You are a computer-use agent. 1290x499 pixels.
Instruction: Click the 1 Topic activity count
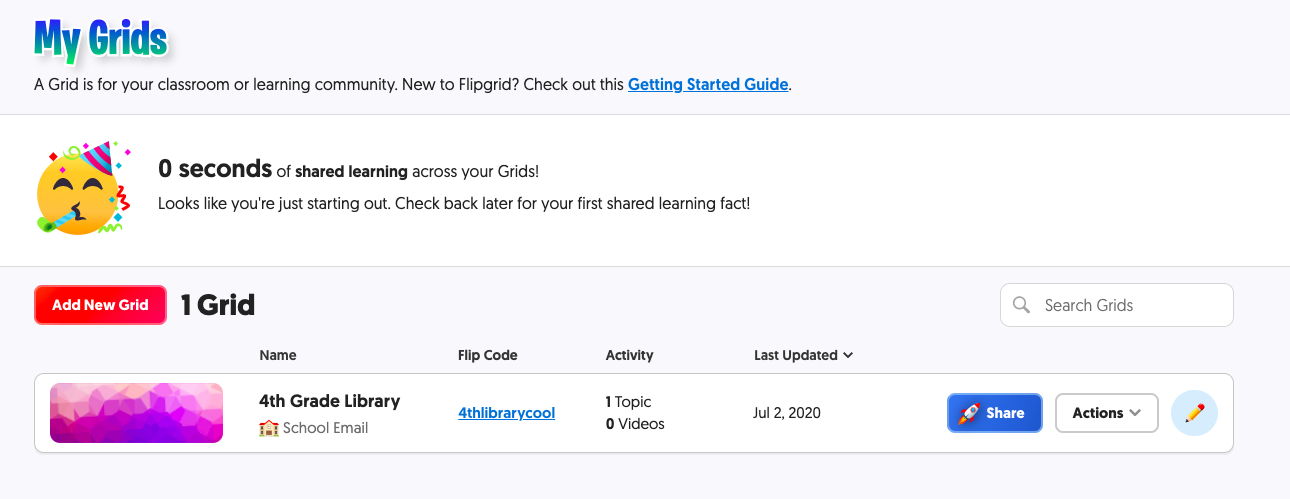[x=628, y=402]
